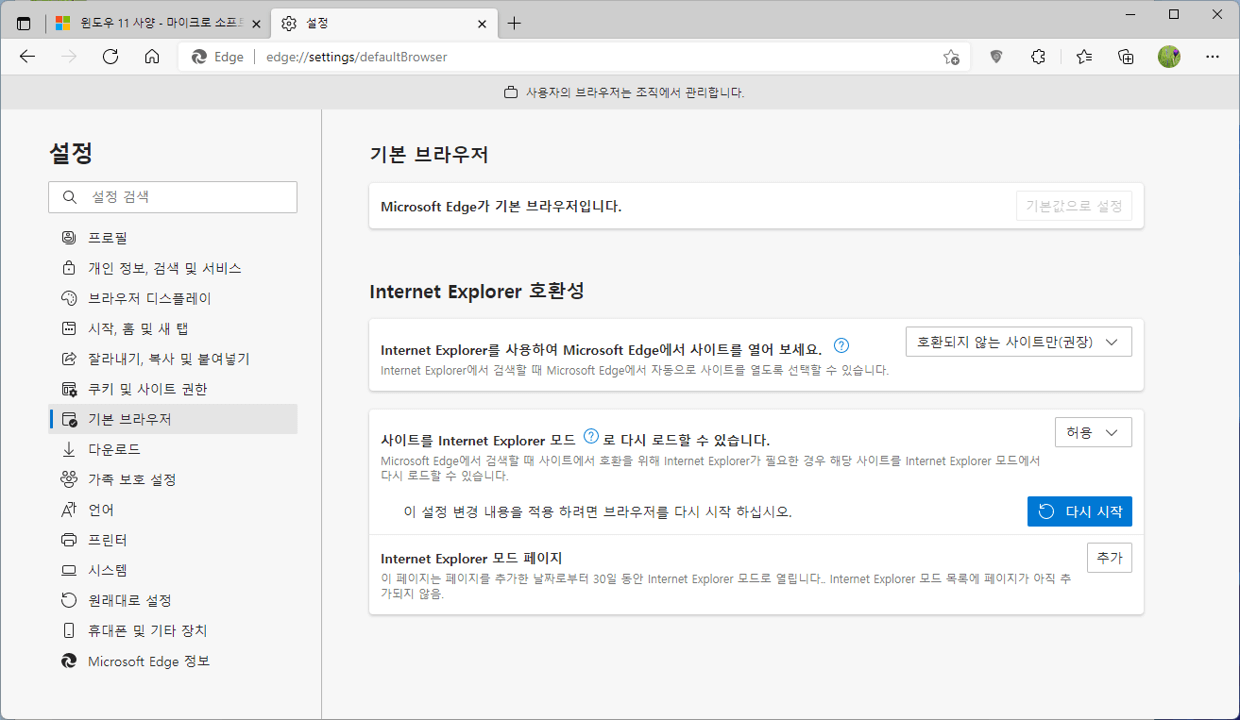Expand the 허용 dropdown
The height and width of the screenshot is (720, 1240).
(x=1093, y=432)
